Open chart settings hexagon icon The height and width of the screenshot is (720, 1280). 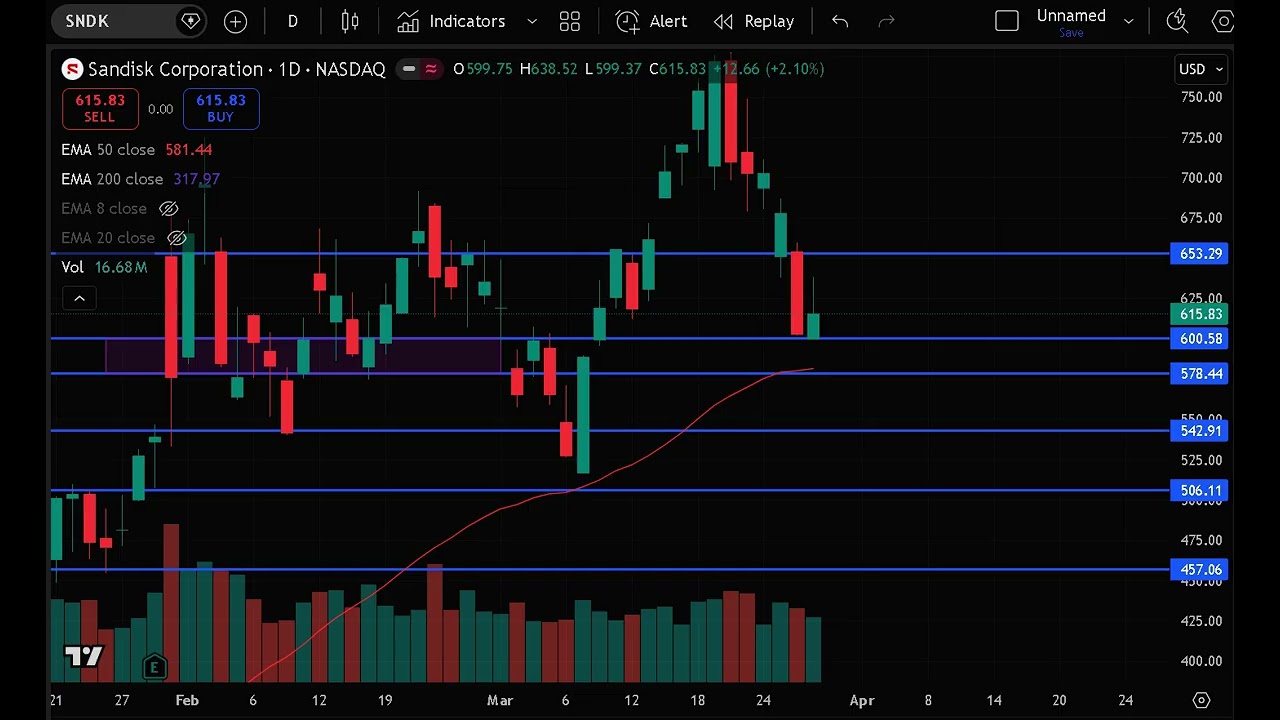point(1223,21)
